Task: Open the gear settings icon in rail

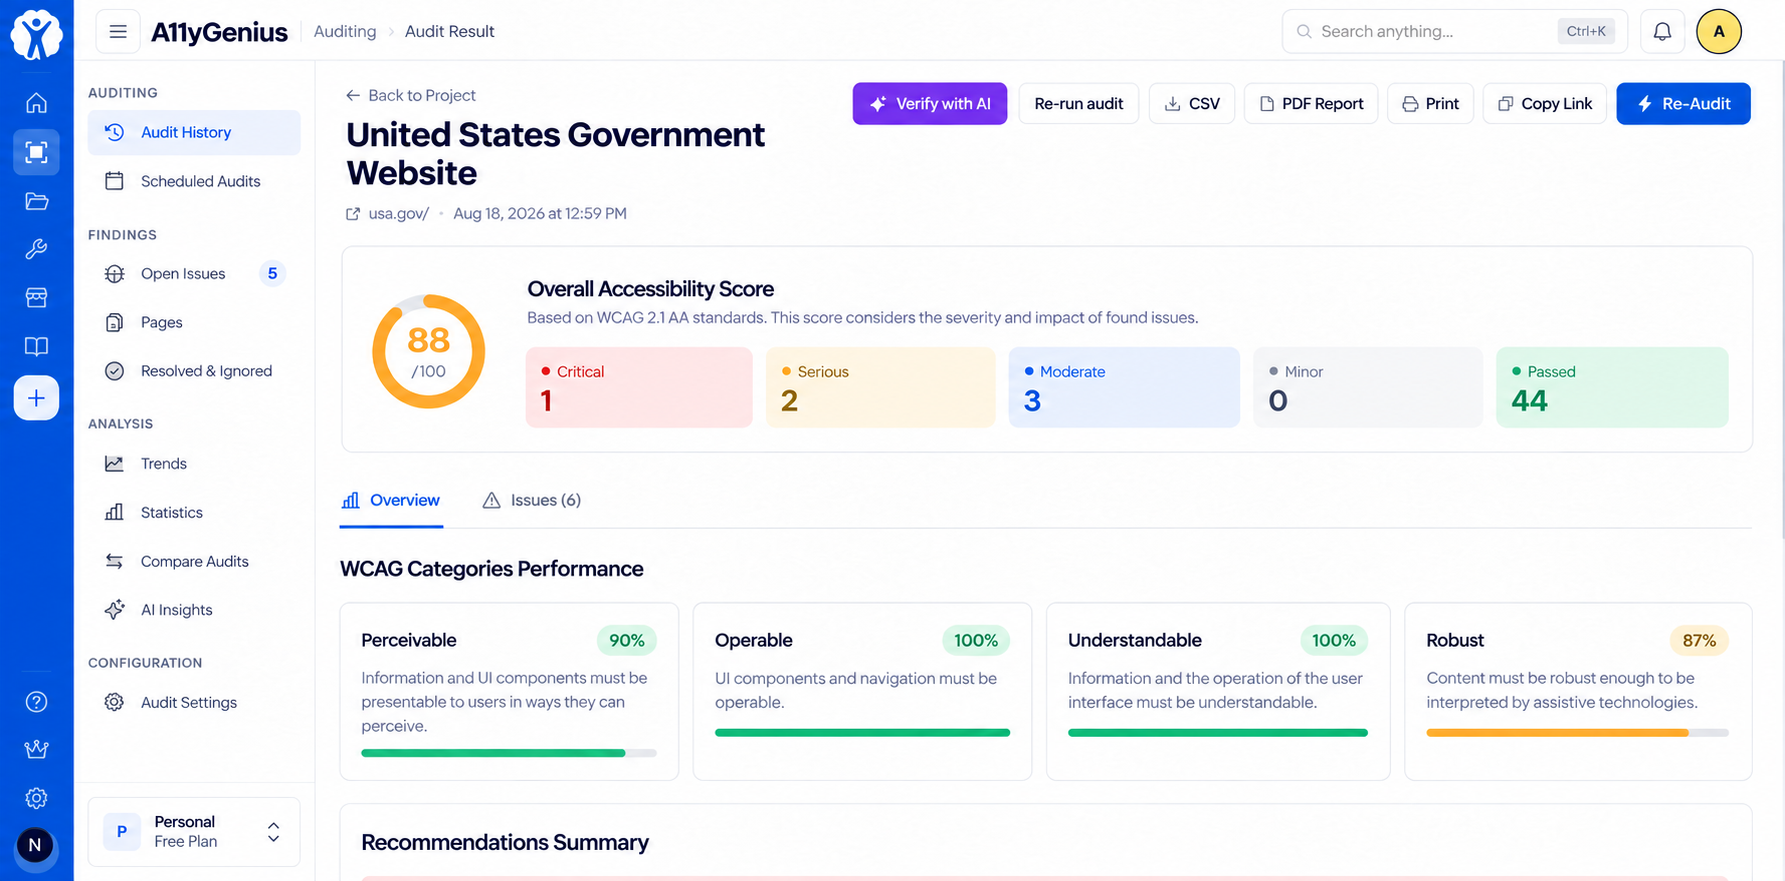Action: click(36, 798)
